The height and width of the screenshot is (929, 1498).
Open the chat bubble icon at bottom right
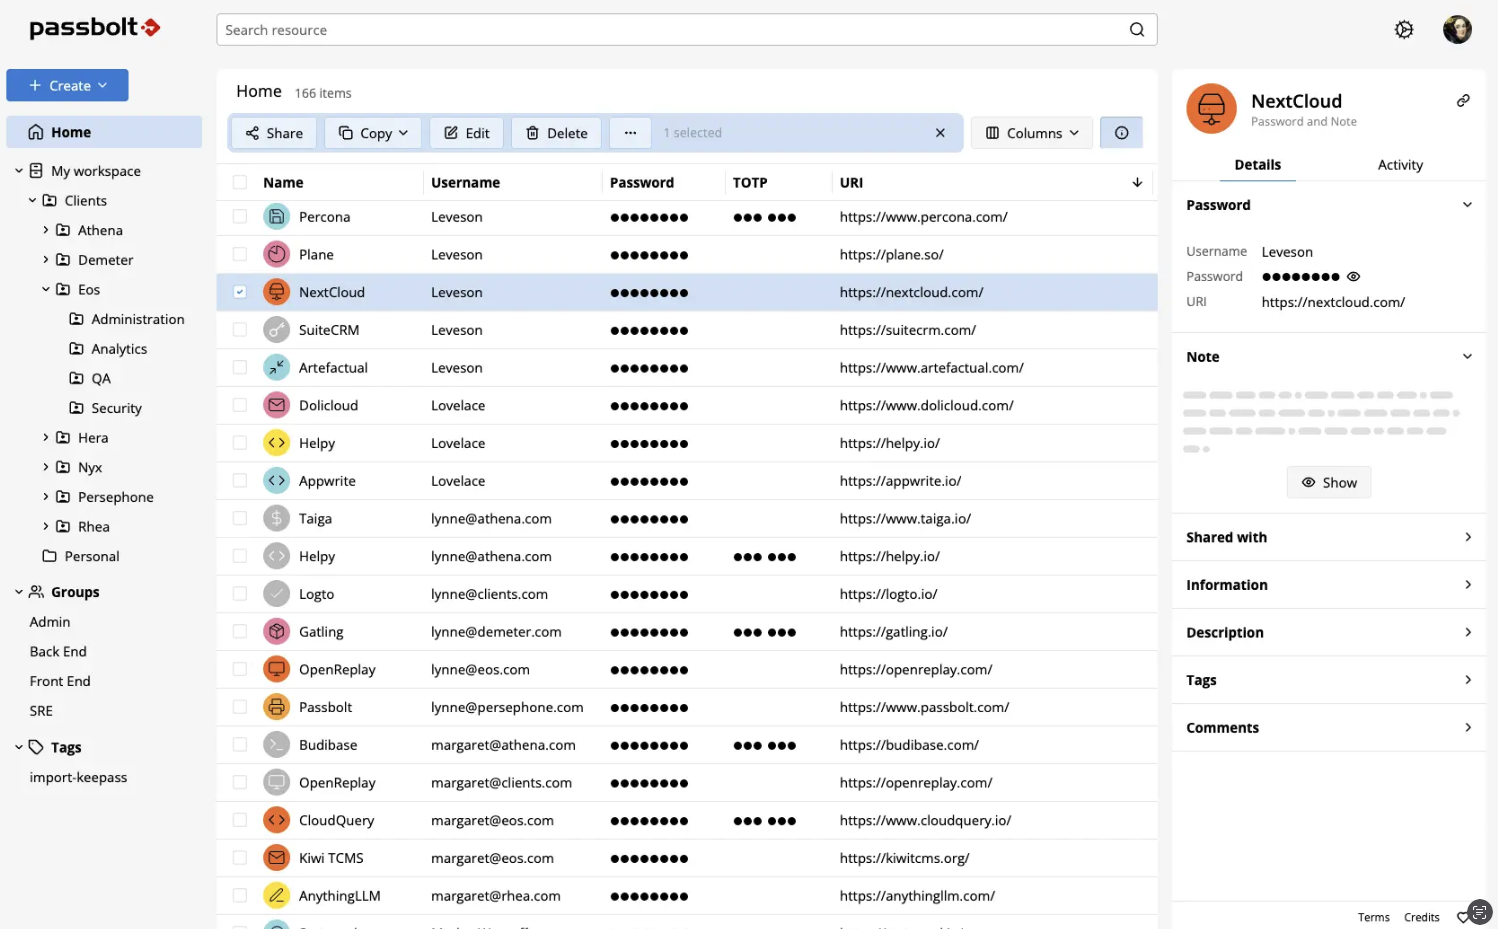(x=1479, y=912)
